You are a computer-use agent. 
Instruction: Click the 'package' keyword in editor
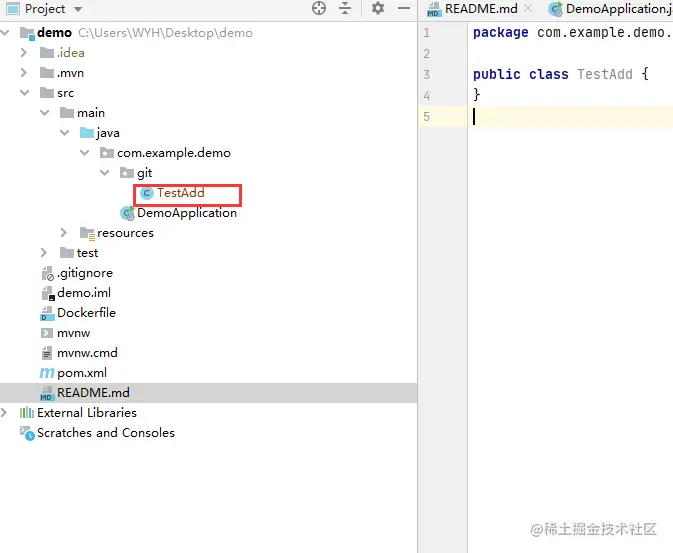coord(500,33)
